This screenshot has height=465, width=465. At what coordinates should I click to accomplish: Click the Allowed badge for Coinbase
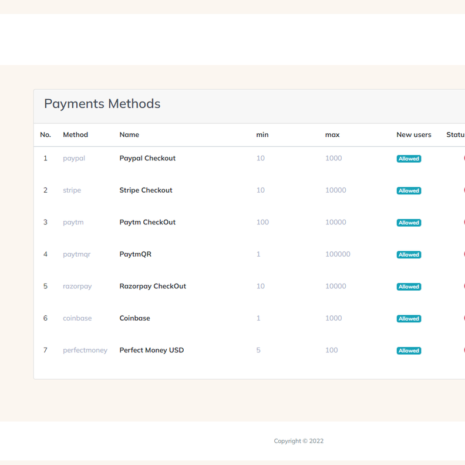tap(409, 319)
